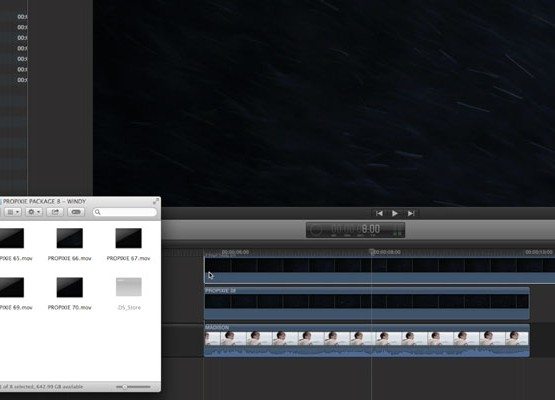Select the PROPIXIE 65.mov thumbnail

[11, 238]
